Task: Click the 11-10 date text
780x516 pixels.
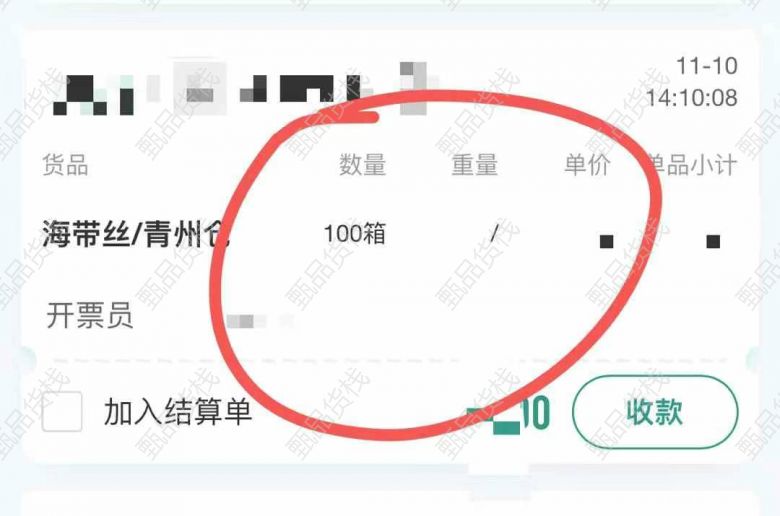Action: [x=706, y=66]
